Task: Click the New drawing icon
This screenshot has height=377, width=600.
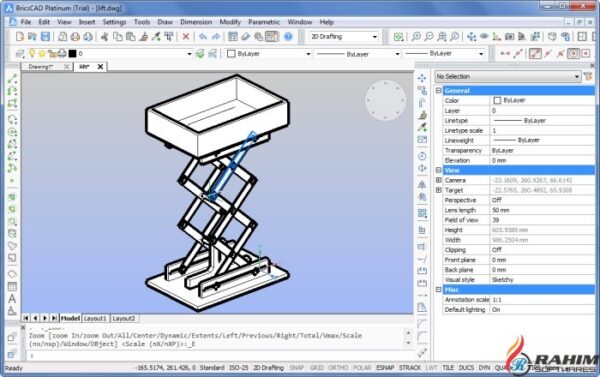Action: (x=20, y=37)
